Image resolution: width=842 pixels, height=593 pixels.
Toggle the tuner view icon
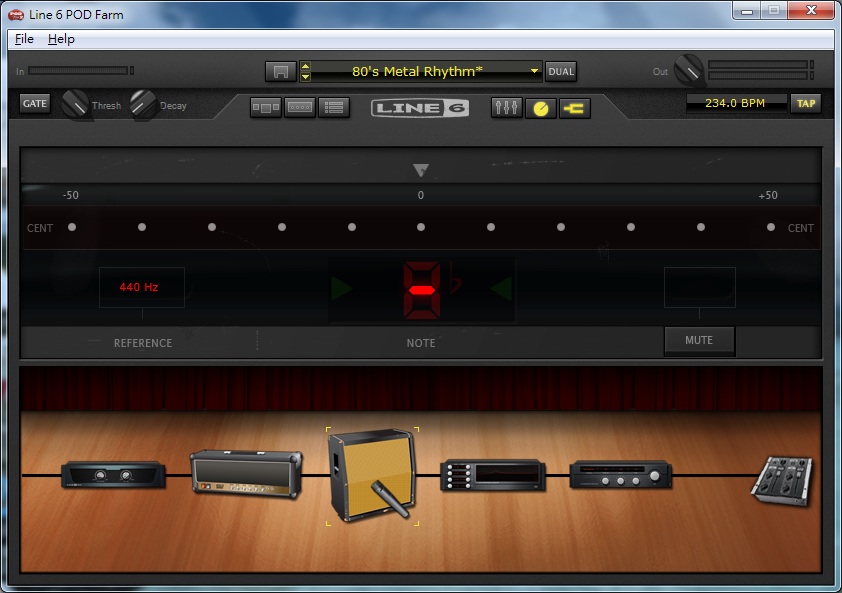pyautogui.click(x=541, y=108)
